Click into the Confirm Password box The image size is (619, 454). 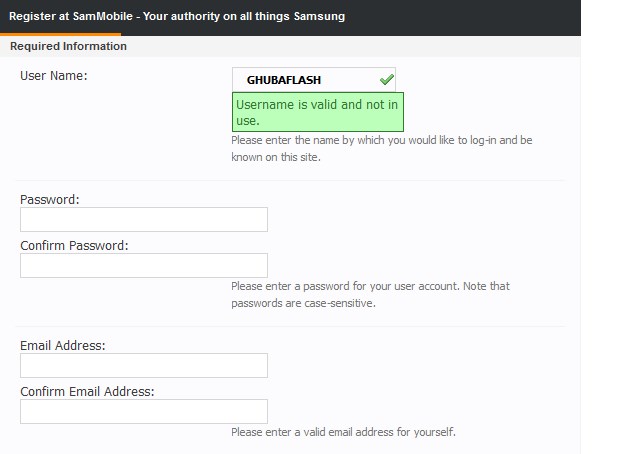pyautogui.click(x=144, y=265)
